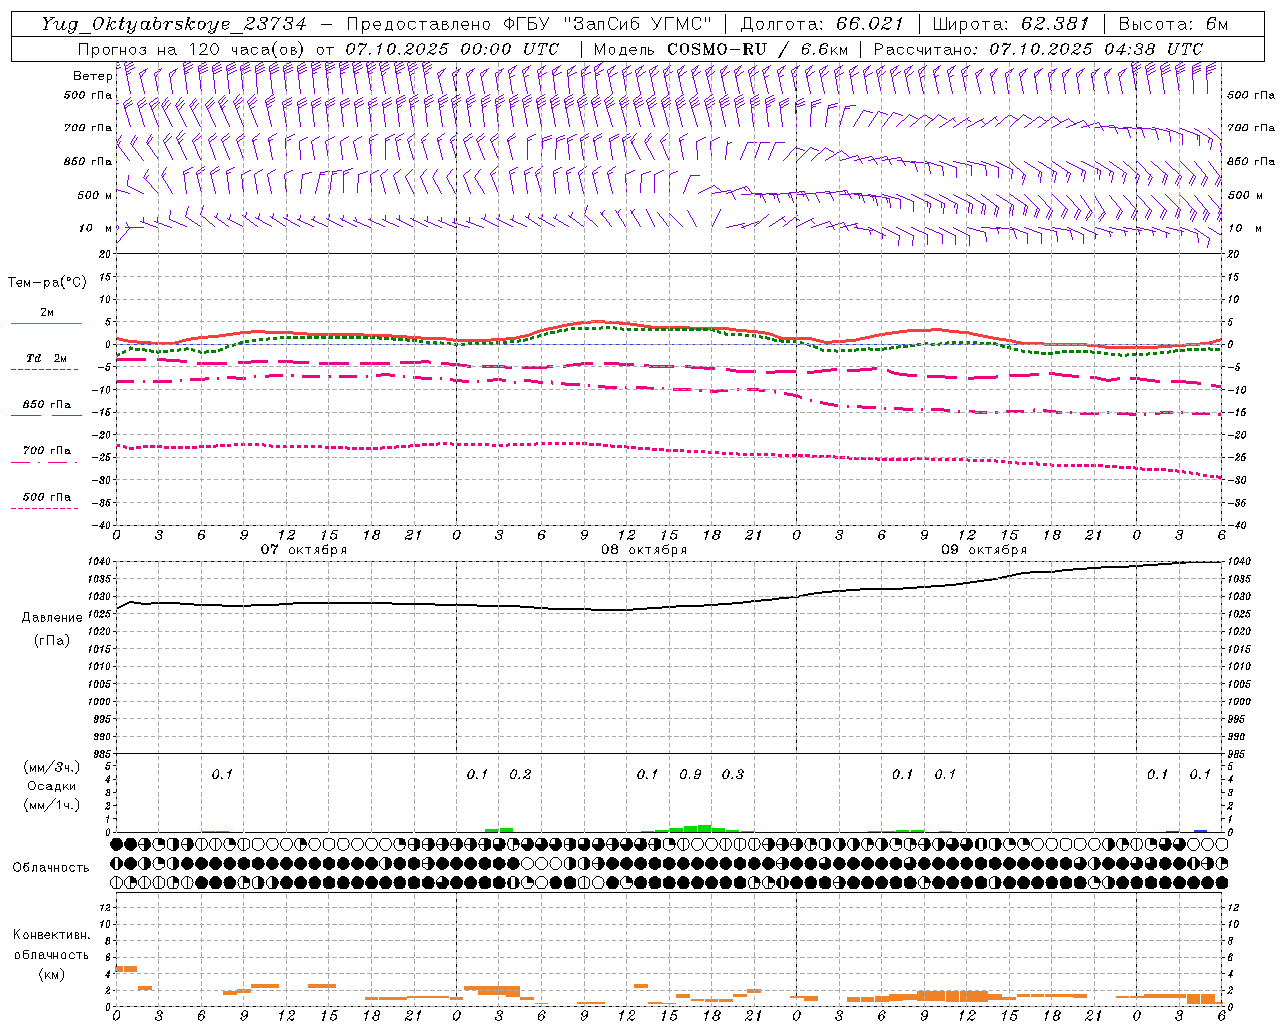The image size is (1280, 1024).
Task: Click the Высота: 6м header entry
Action: pyautogui.click(x=1172, y=24)
